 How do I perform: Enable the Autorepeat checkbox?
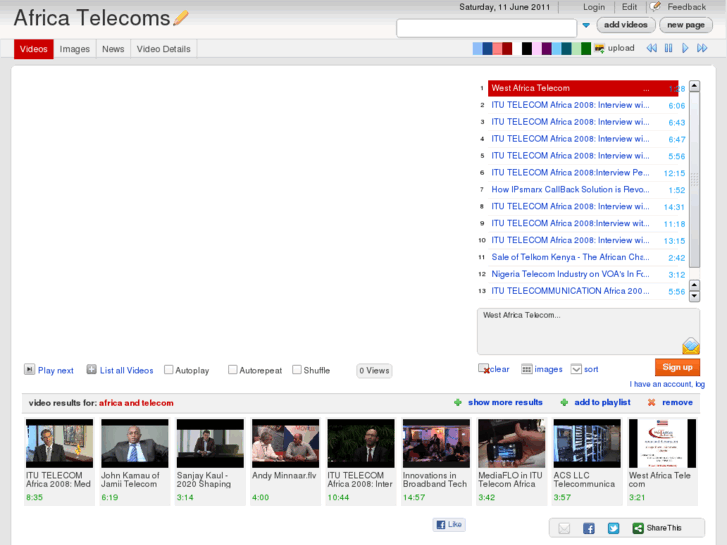(233, 370)
